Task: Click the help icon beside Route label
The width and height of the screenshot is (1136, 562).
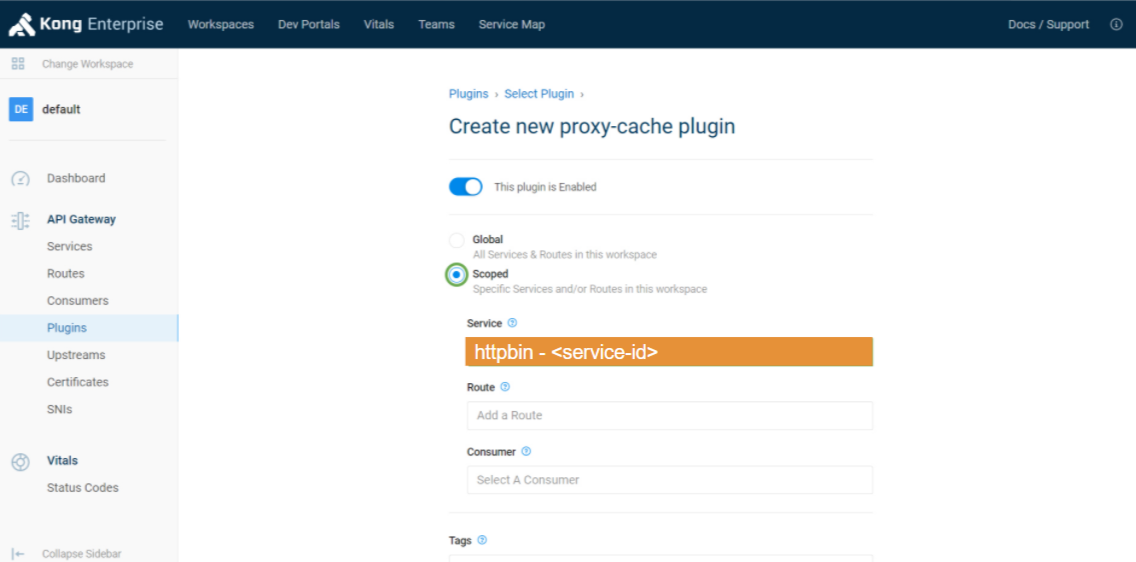Action: 505,387
